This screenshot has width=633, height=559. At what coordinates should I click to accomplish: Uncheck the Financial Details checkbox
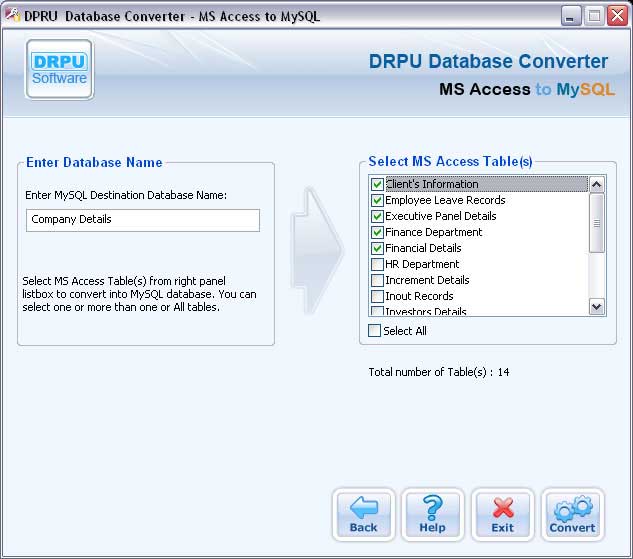coord(377,248)
